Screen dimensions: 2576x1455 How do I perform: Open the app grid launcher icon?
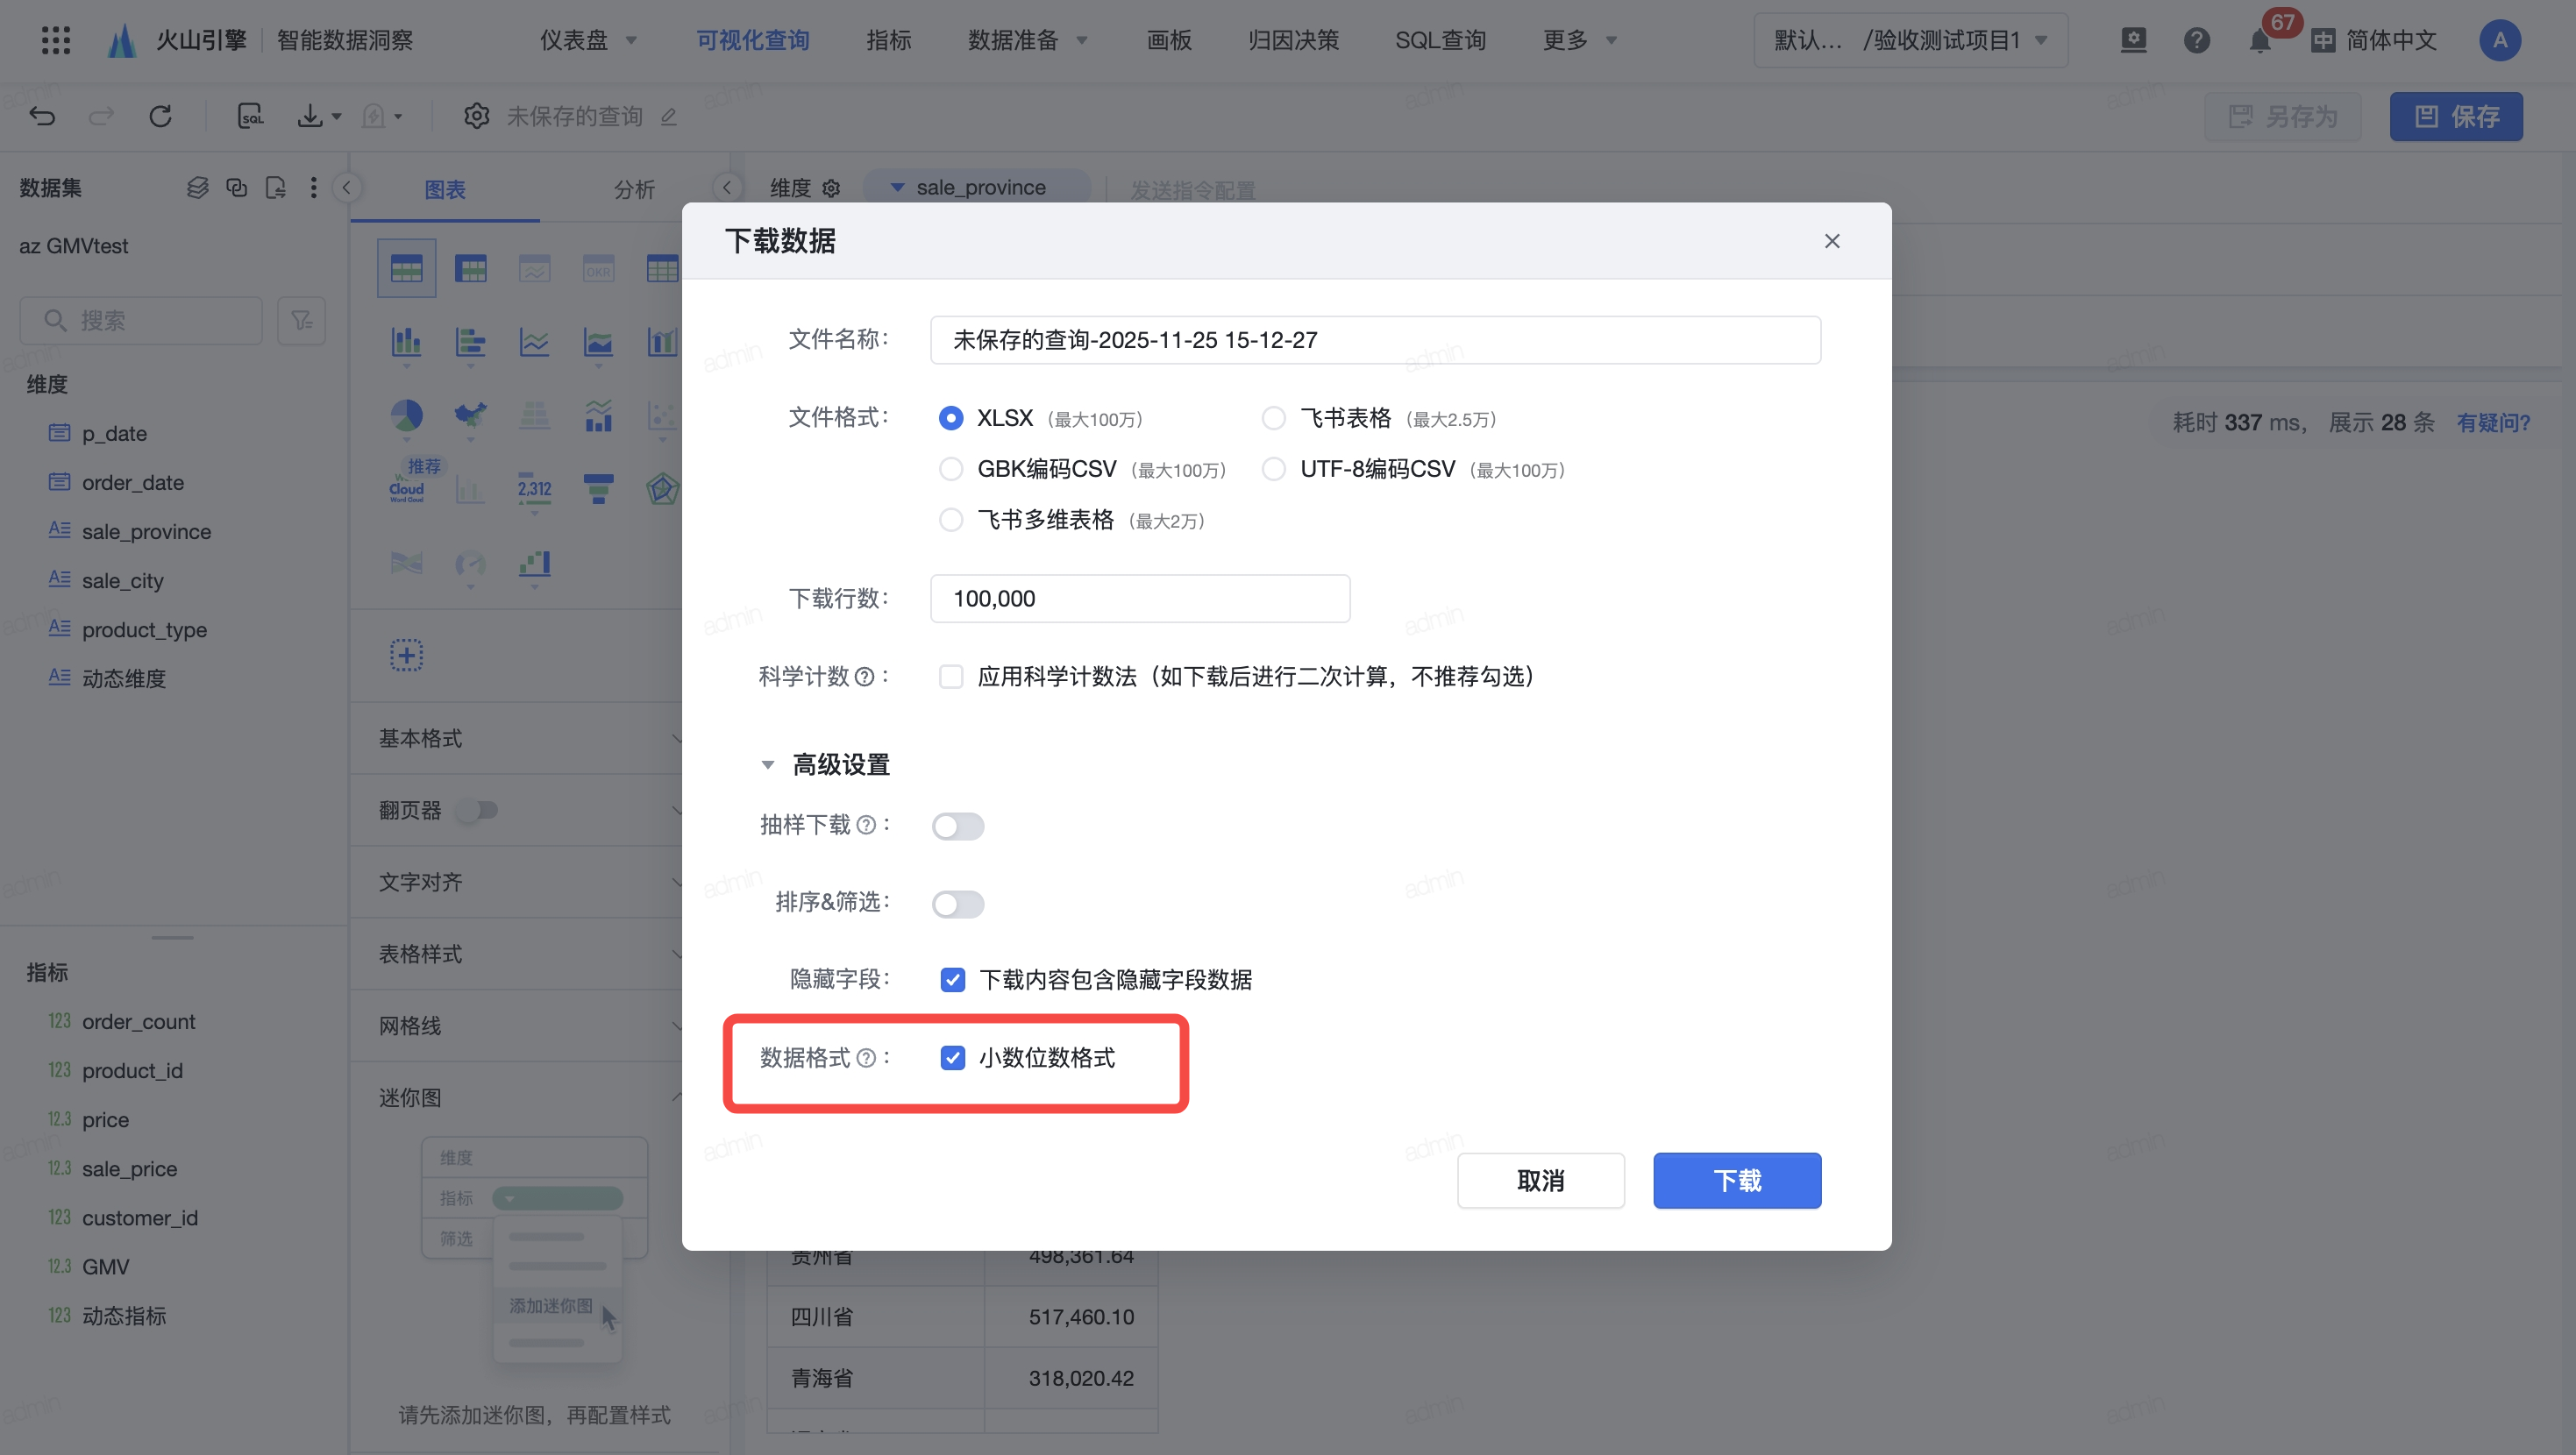coord(56,40)
